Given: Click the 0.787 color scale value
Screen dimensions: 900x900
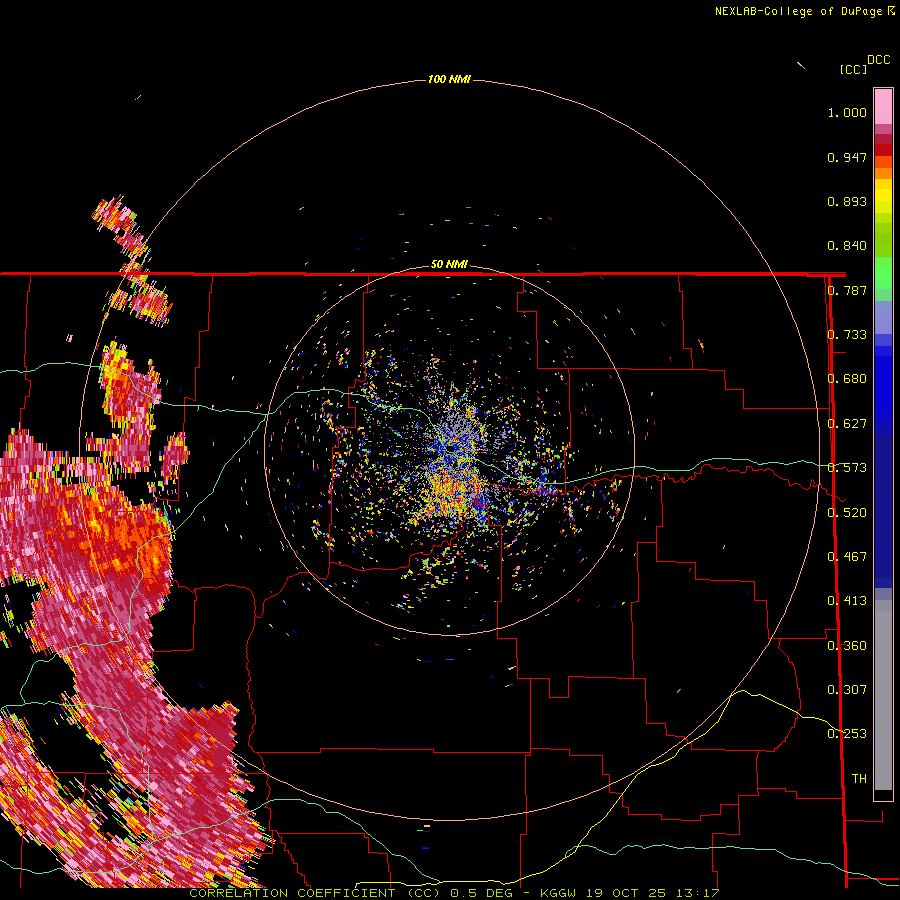Looking at the screenshot, I should click(847, 290).
